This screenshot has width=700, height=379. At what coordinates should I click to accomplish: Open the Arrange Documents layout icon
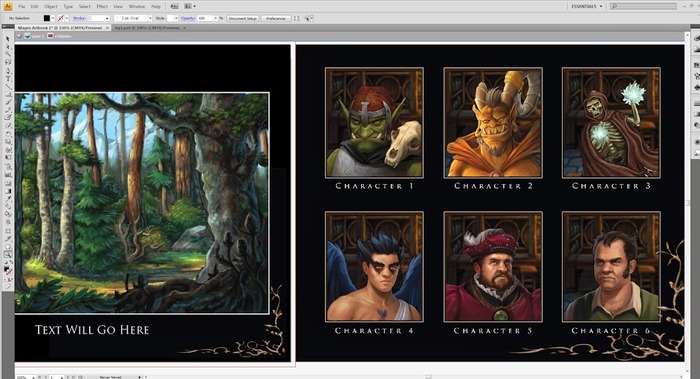point(188,6)
